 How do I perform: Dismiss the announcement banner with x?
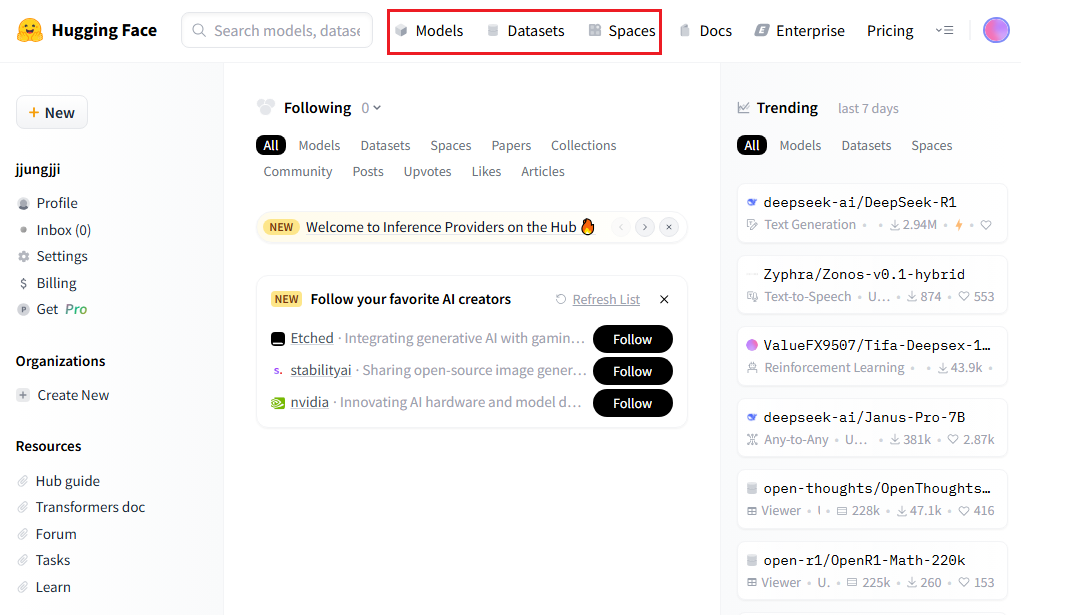tap(669, 227)
